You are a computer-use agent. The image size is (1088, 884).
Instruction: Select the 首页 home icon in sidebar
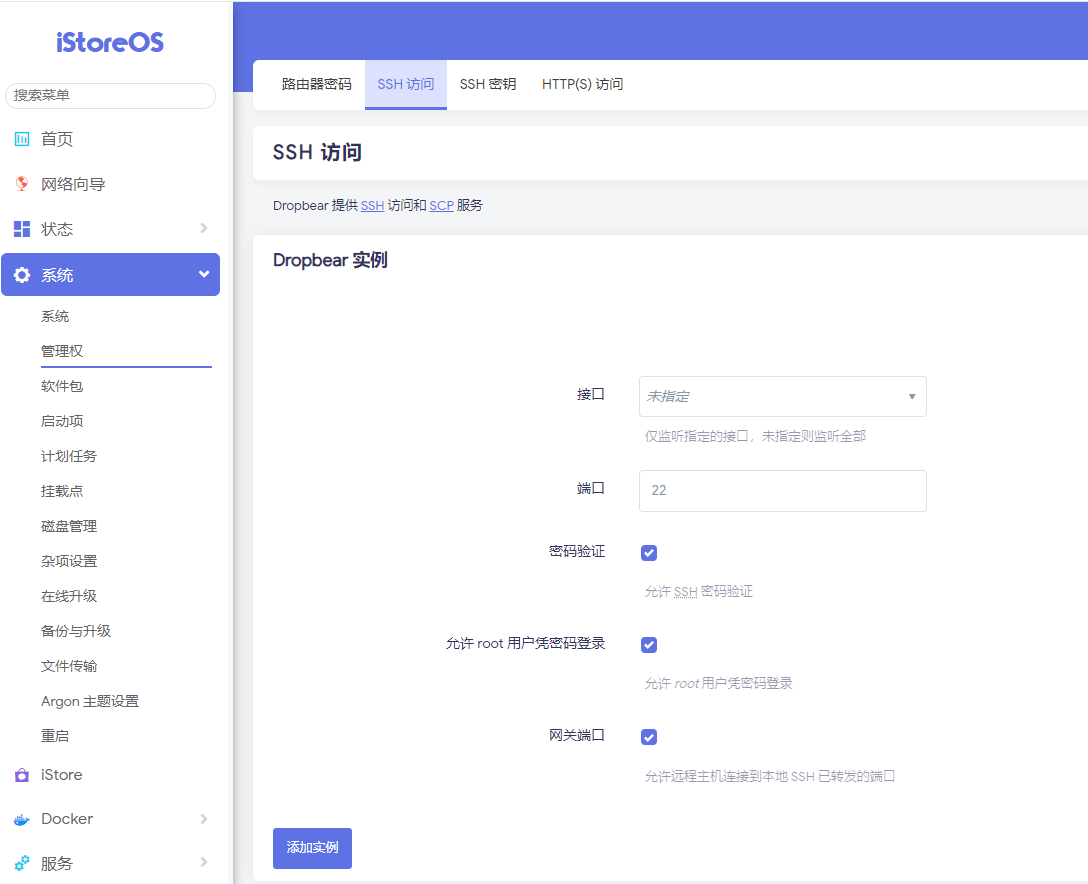pyautogui.click(x=22, y=139)
